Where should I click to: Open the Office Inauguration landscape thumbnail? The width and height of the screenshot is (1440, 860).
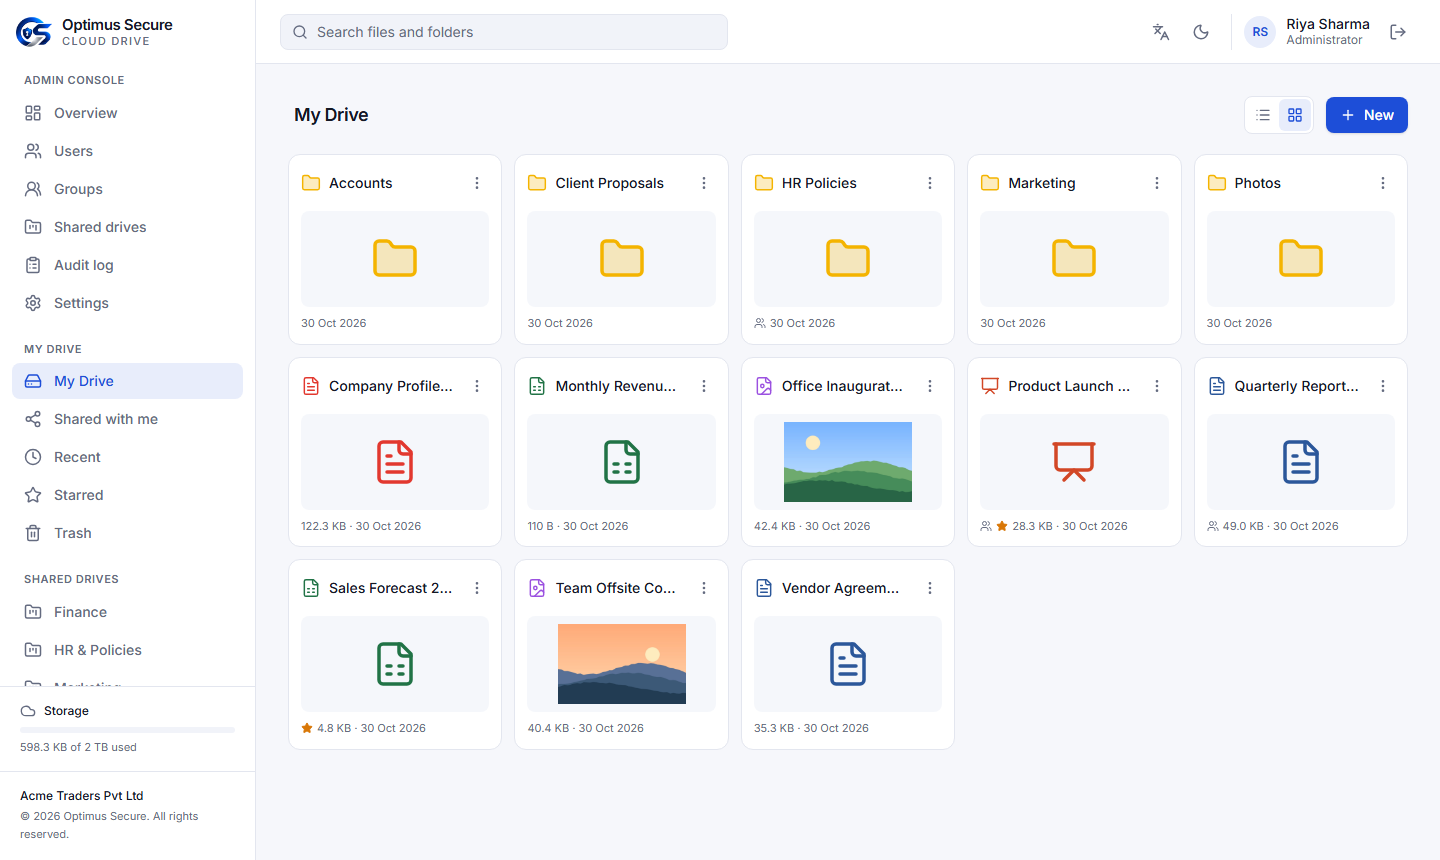[848, 462]
